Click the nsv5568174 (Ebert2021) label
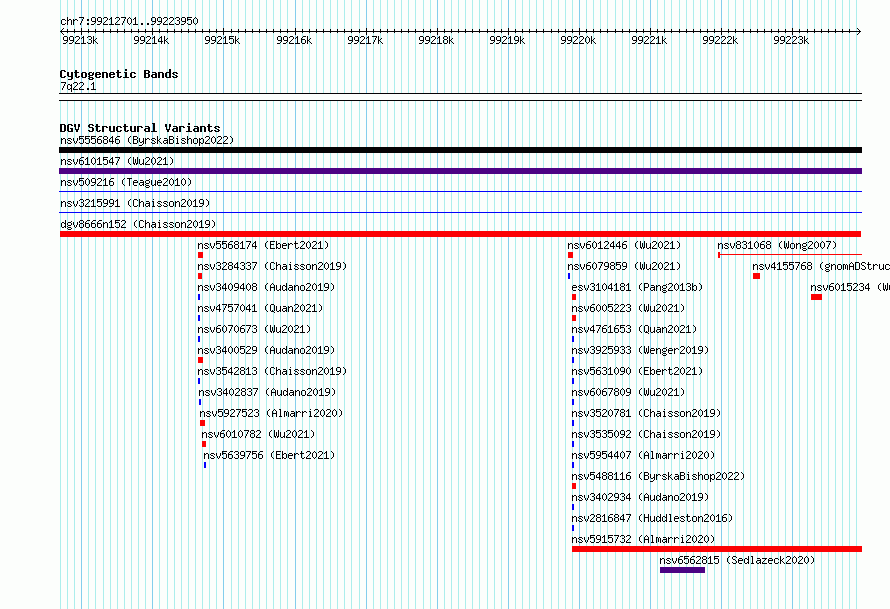The image size is (890, 609). [263, 245]
